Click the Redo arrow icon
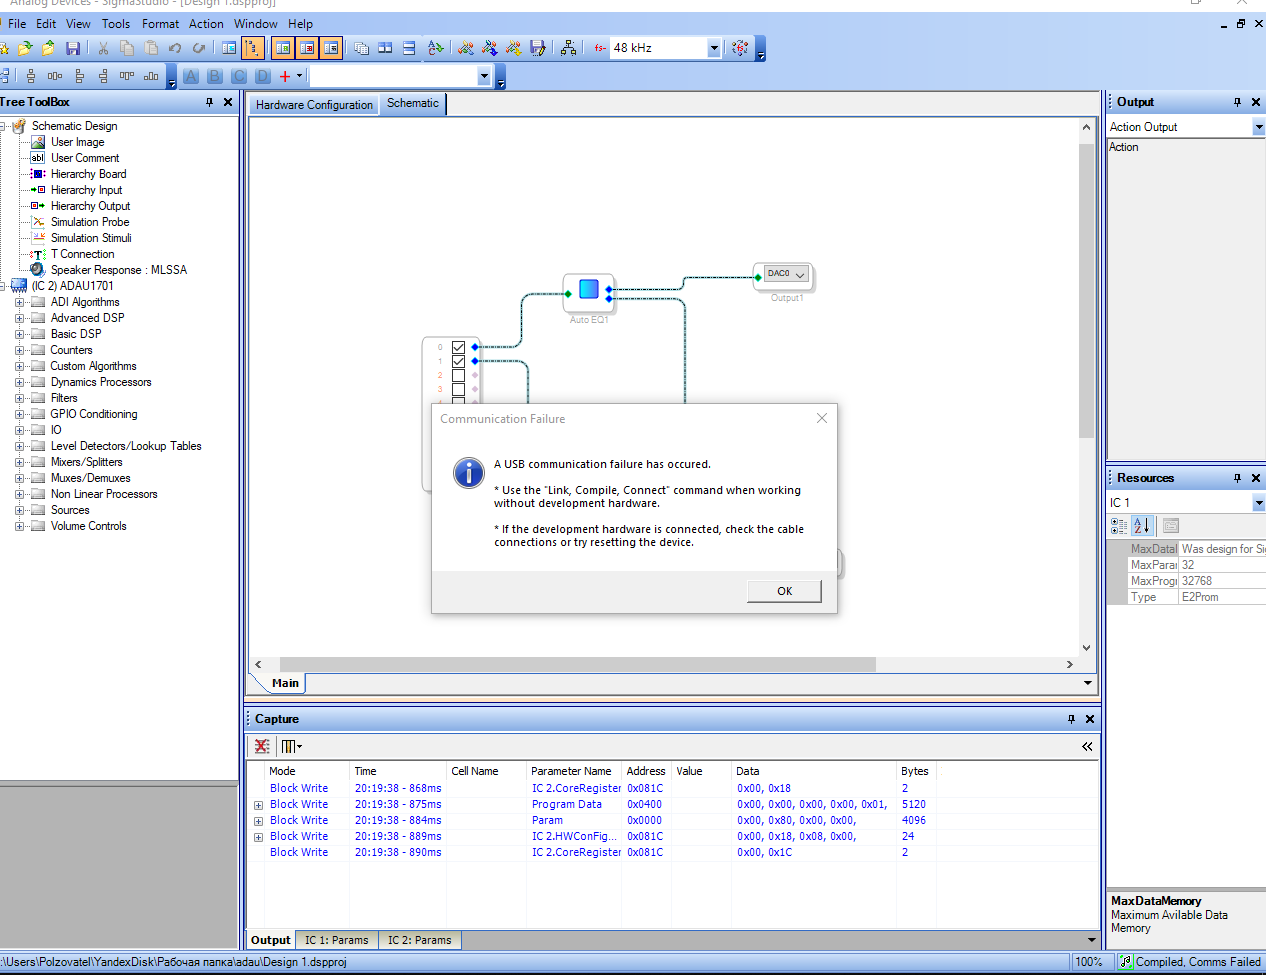Viewport: 1266px width, 975px height. click(199, 48)
